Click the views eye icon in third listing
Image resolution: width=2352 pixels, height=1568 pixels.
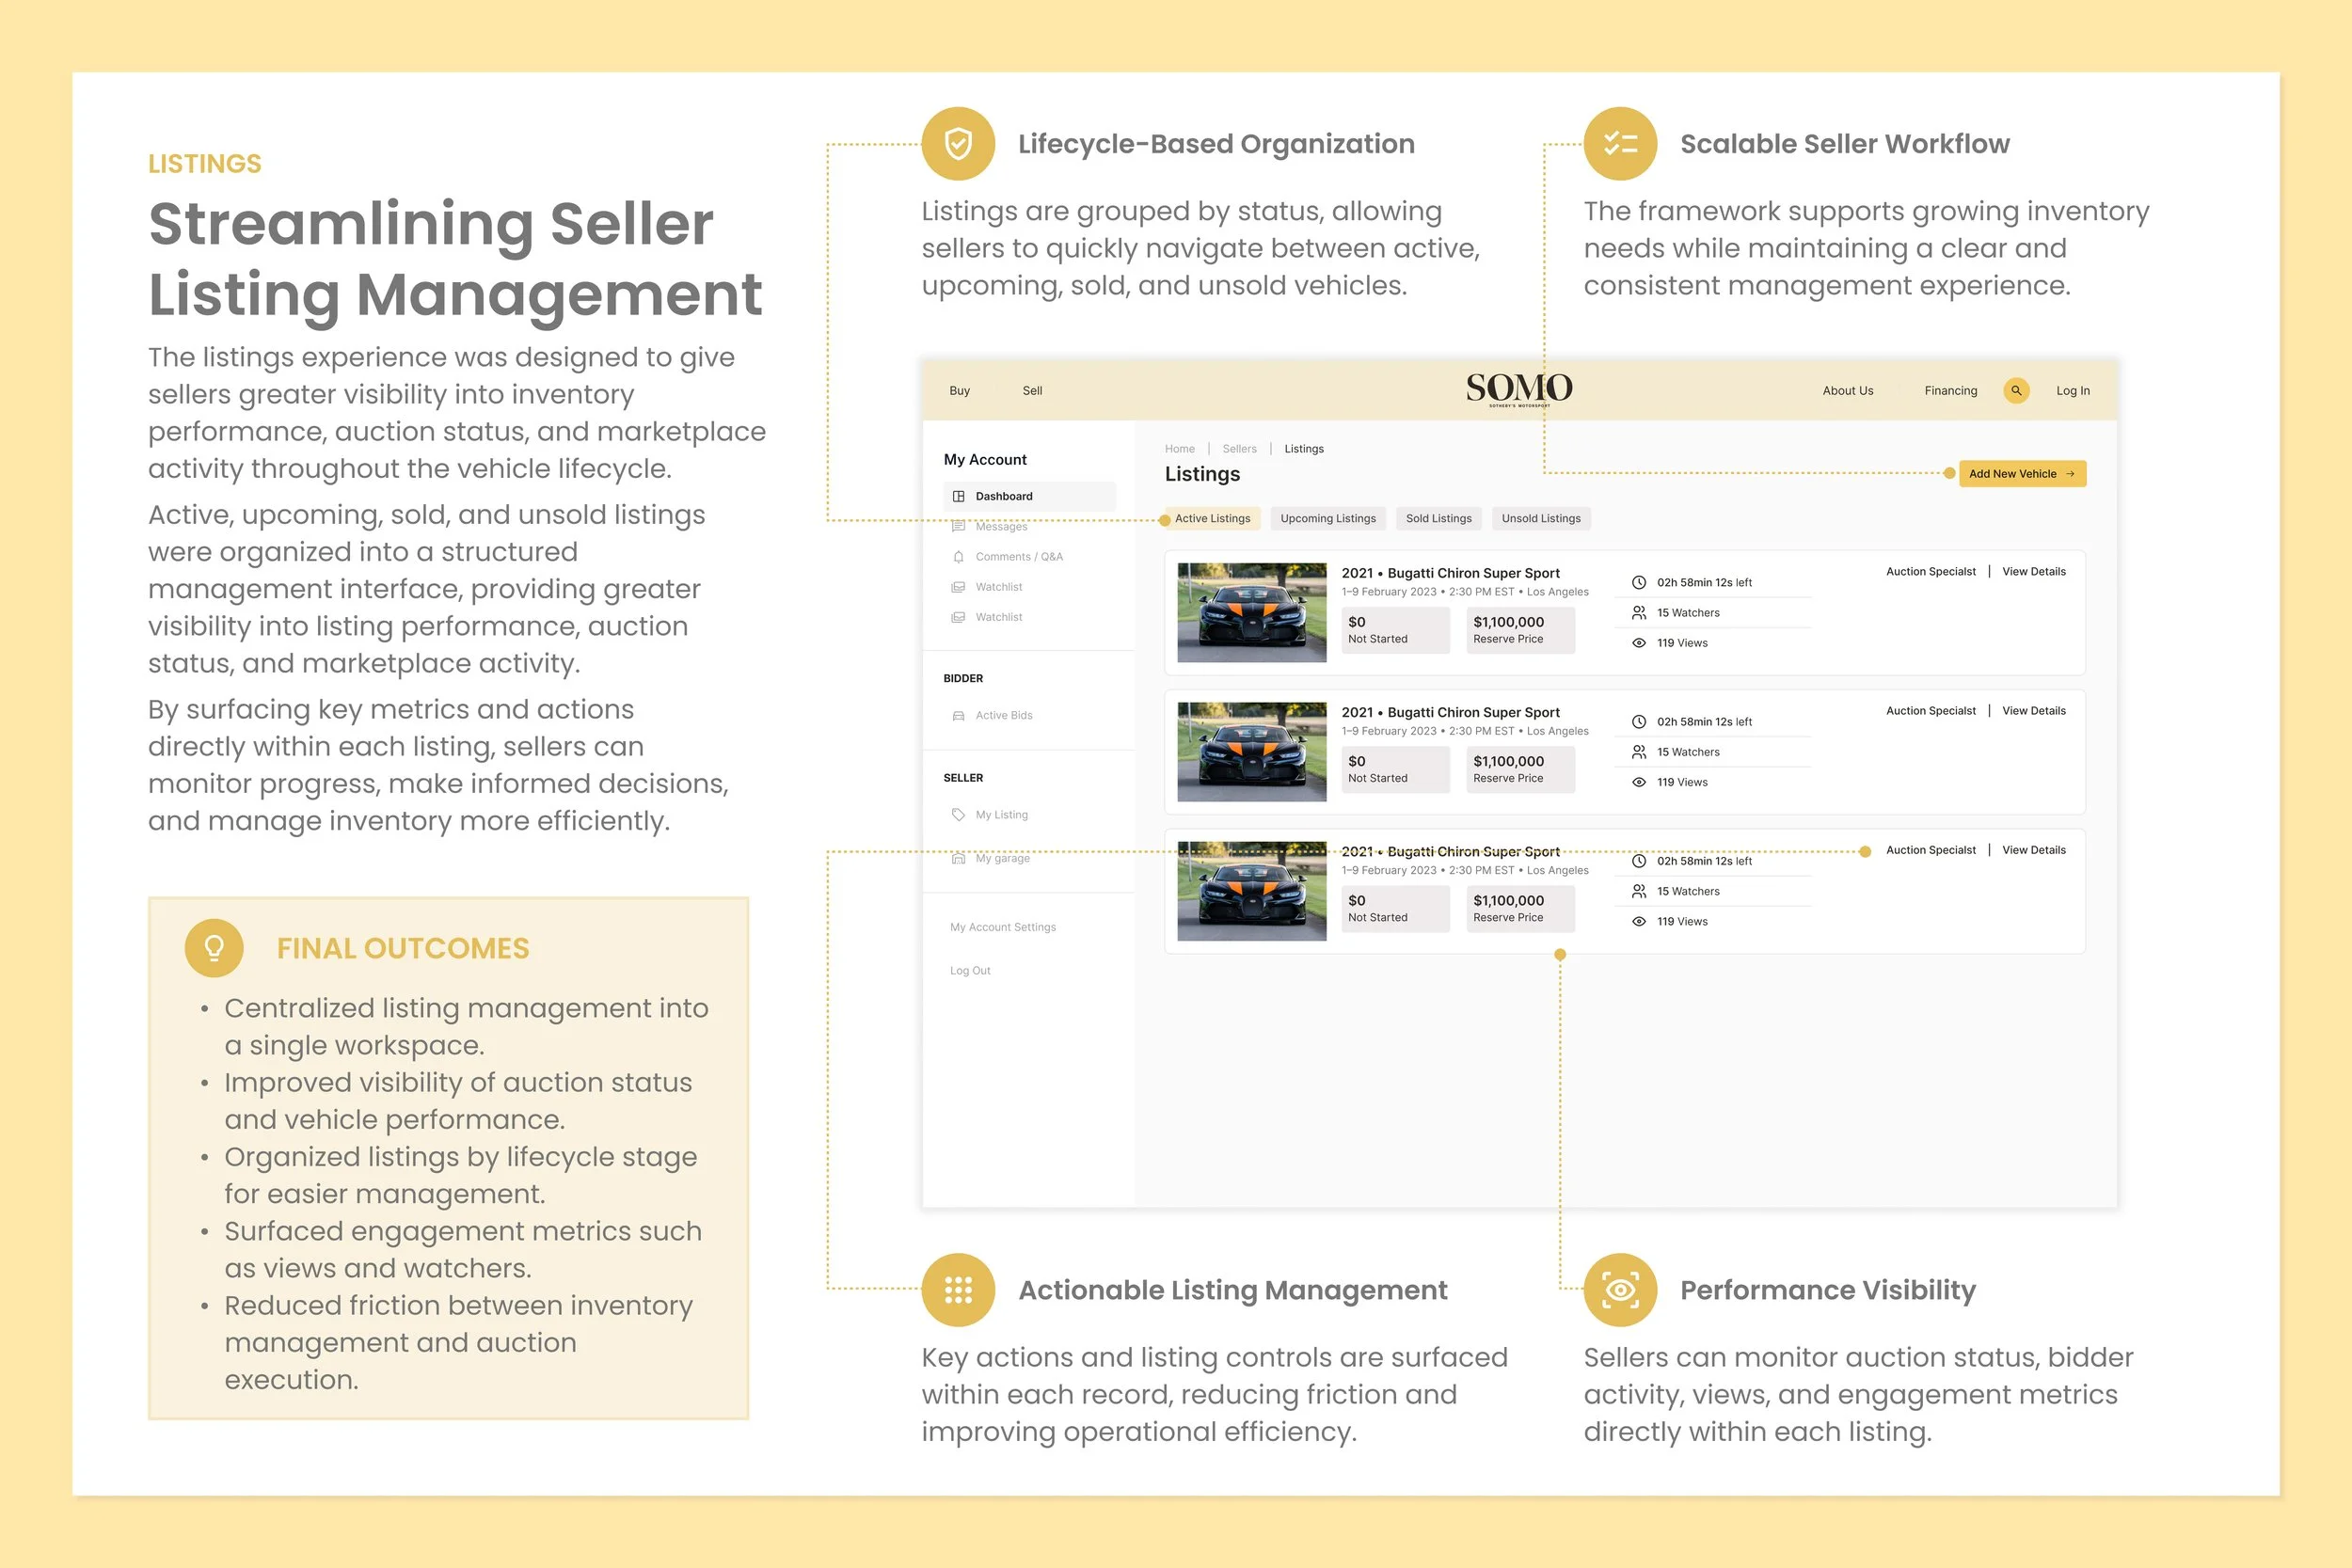point(1639,921)
